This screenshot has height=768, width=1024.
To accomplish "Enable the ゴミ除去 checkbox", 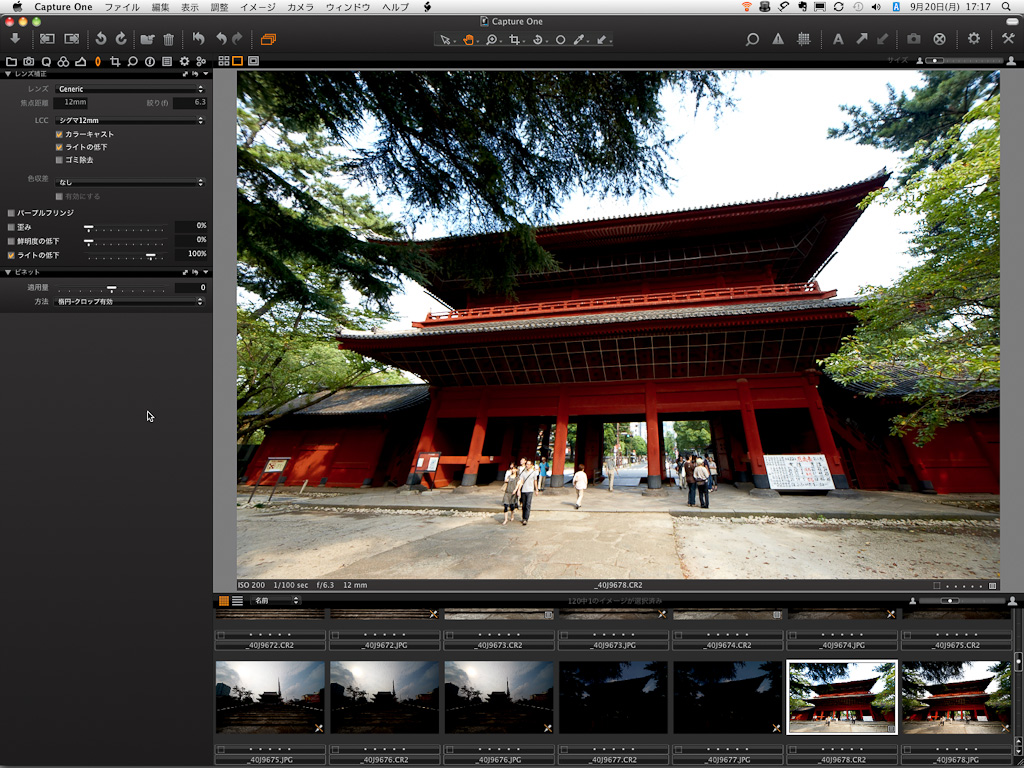I will tap(59, 160).
